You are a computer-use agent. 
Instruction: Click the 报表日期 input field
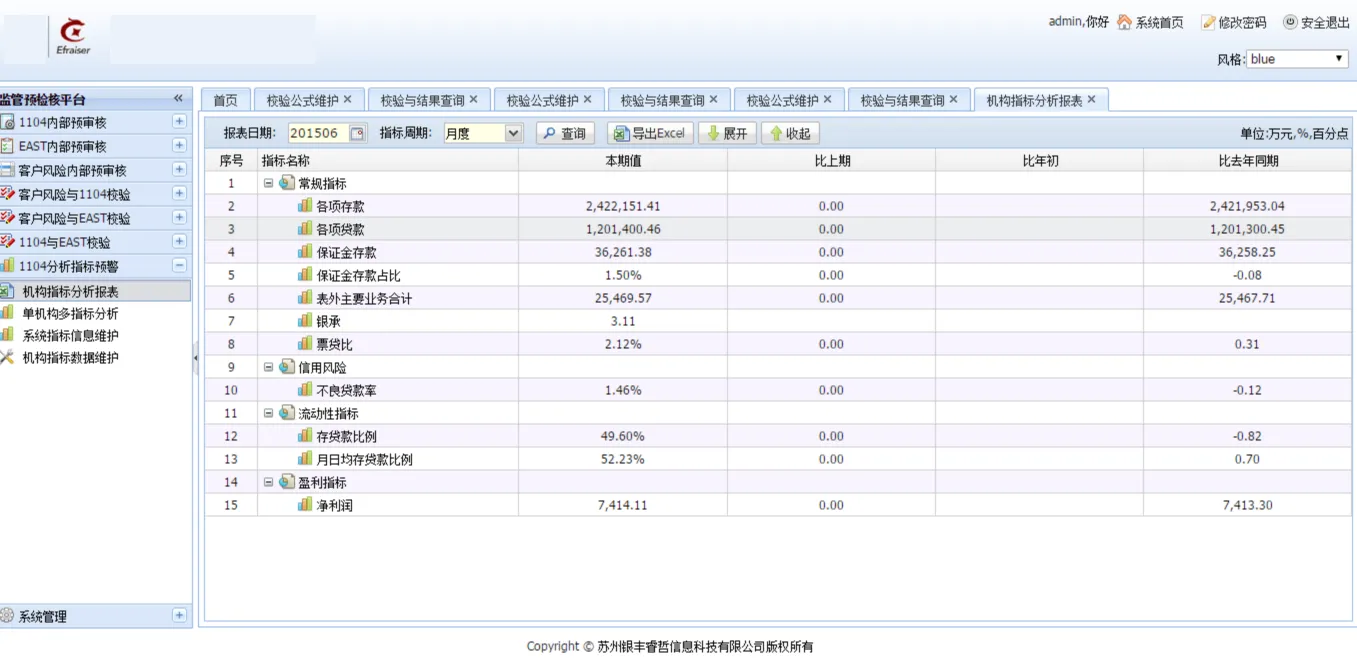click(x=317, y=133)
